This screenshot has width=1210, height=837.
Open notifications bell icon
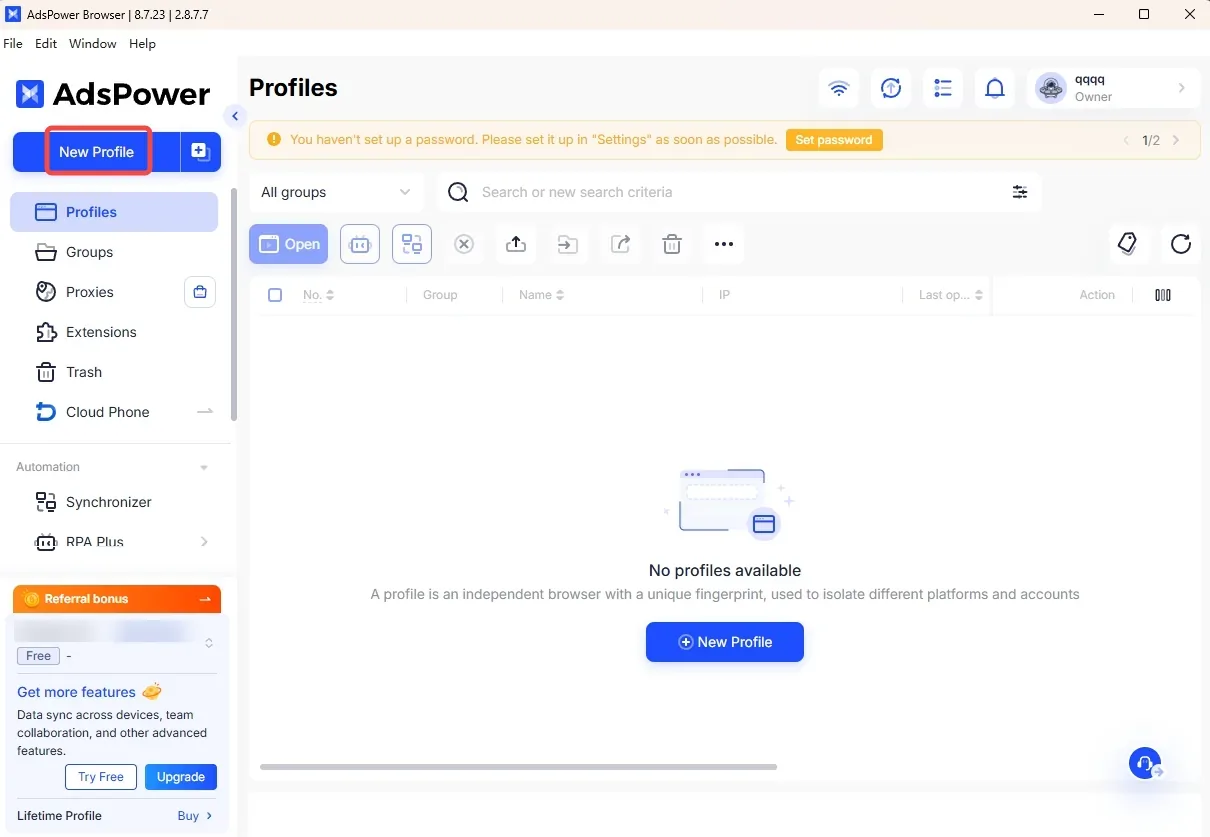[995, 89]
